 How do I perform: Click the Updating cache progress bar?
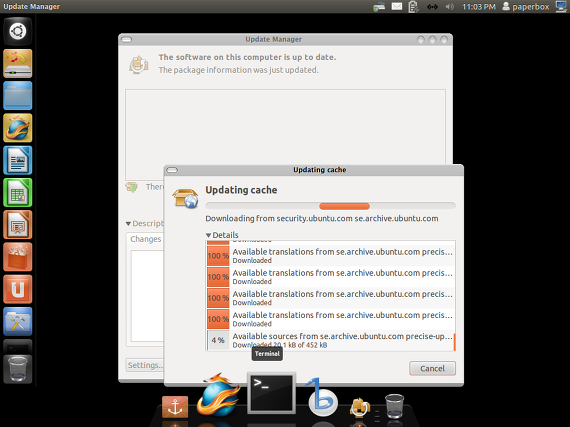click(x=330, y=206)
